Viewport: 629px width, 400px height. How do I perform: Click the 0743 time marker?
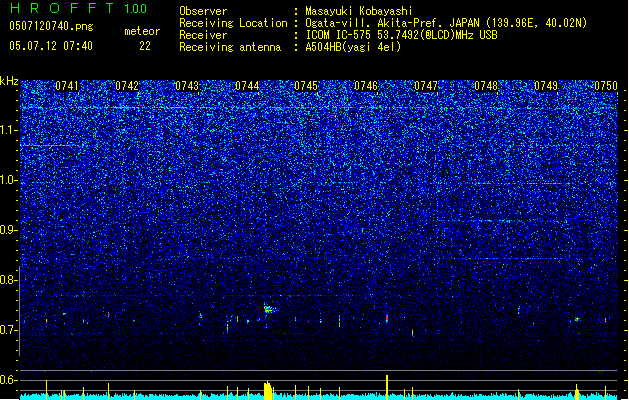(187, 86)
